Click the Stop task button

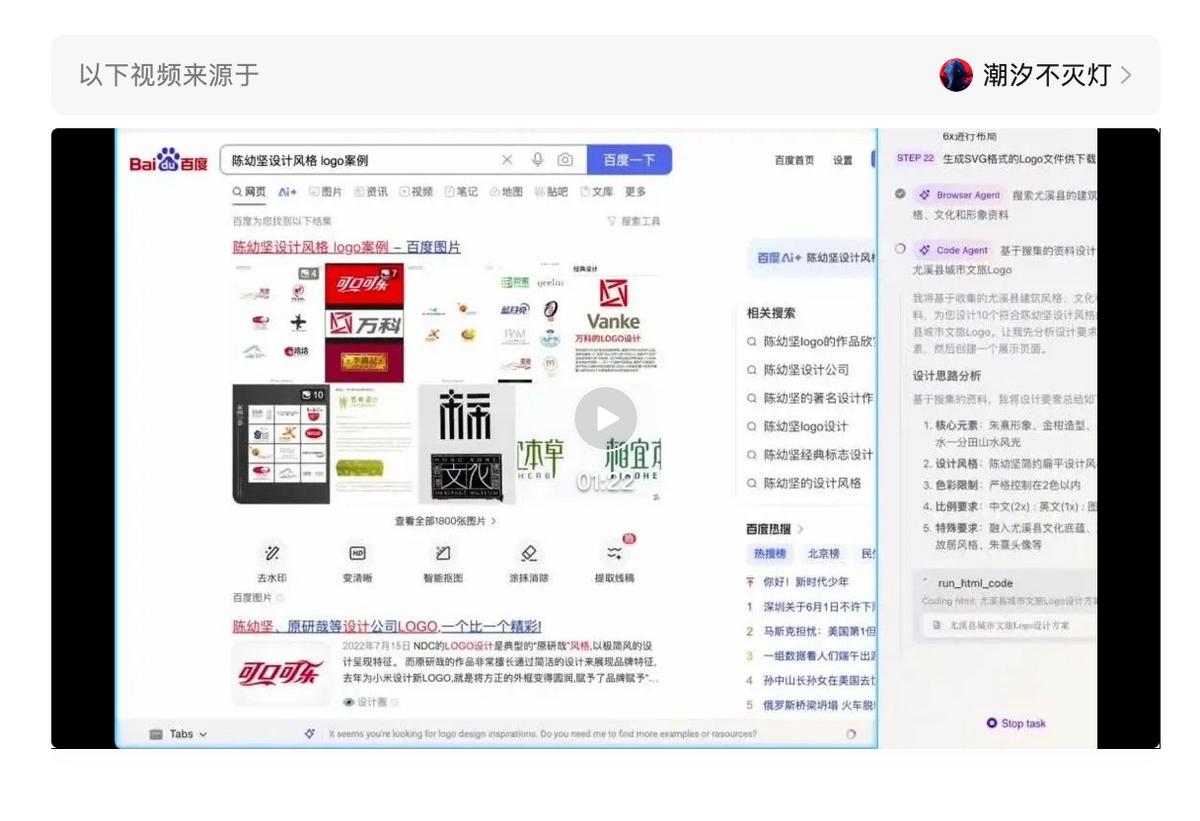pyautogui.click(x=1015, y=723)
